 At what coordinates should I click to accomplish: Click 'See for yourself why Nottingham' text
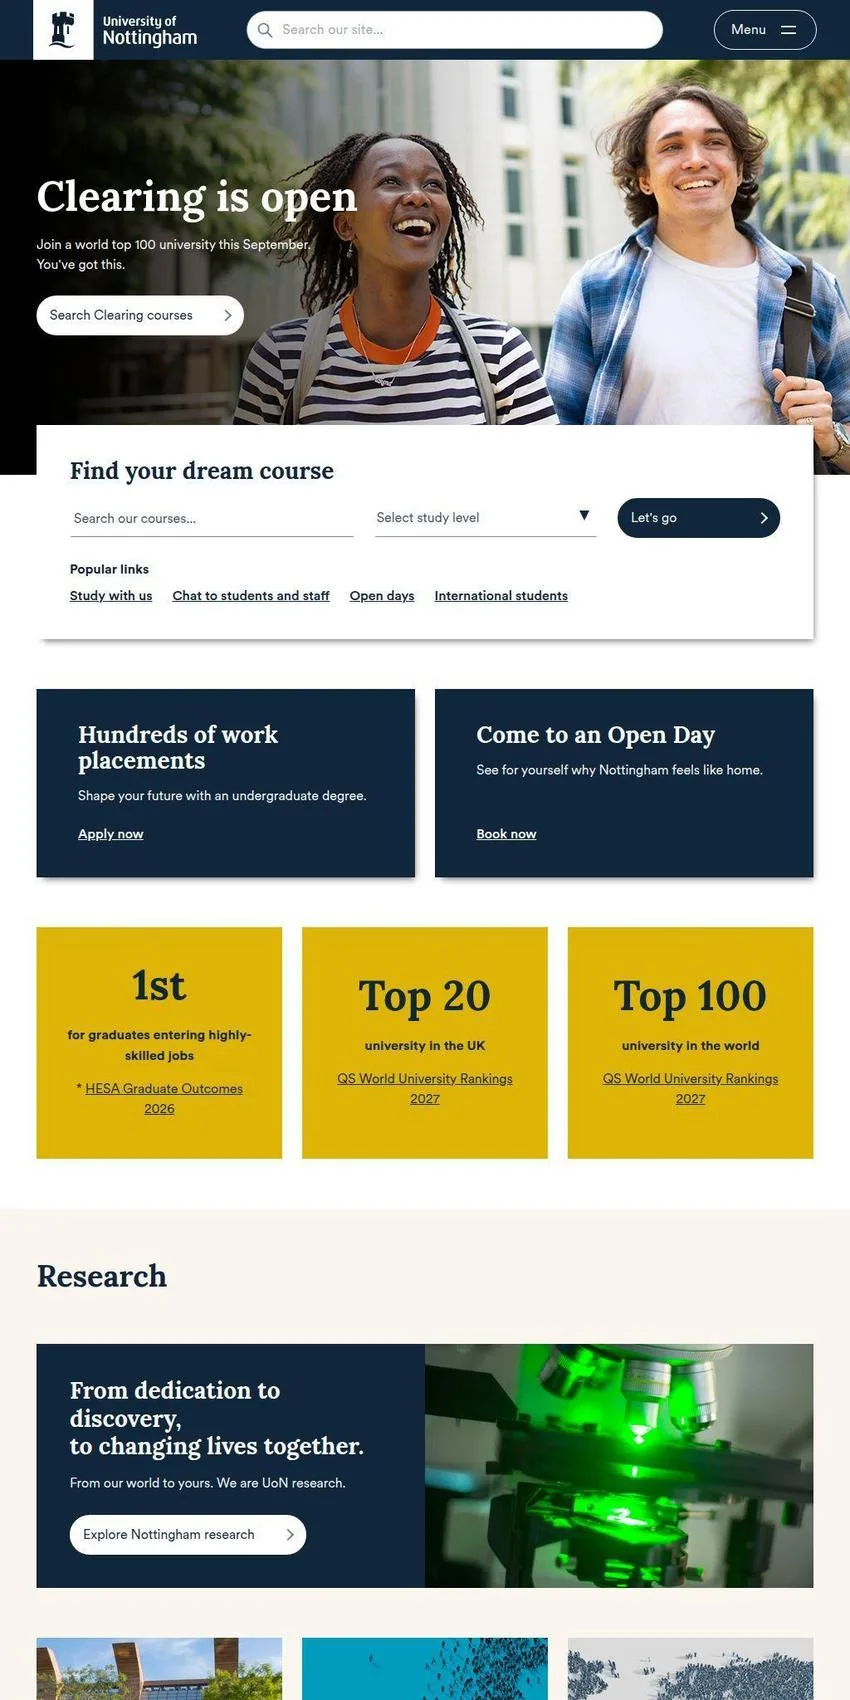pyautogui.click(x=619, y=770)
